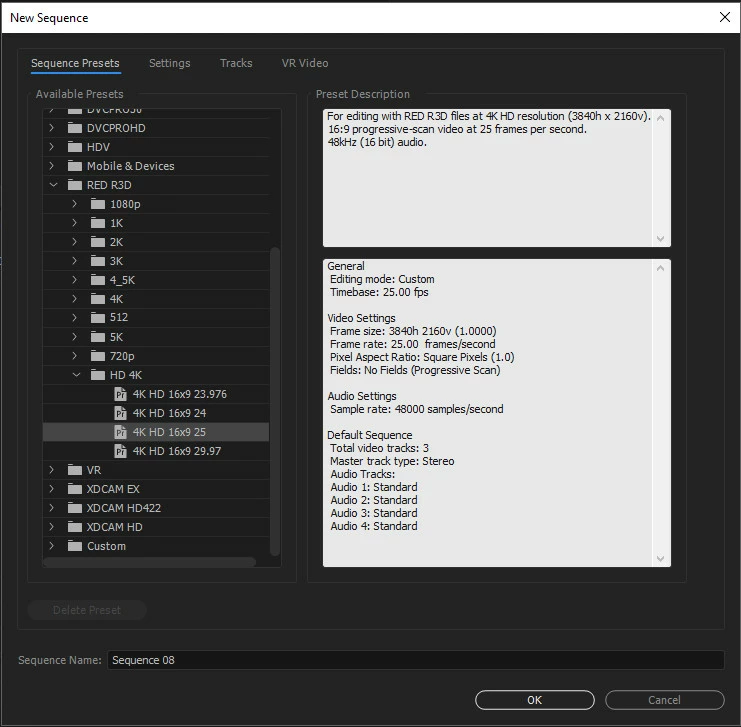Click down arrow in top description box
This screenshot has height=727, width=741.
661,239
